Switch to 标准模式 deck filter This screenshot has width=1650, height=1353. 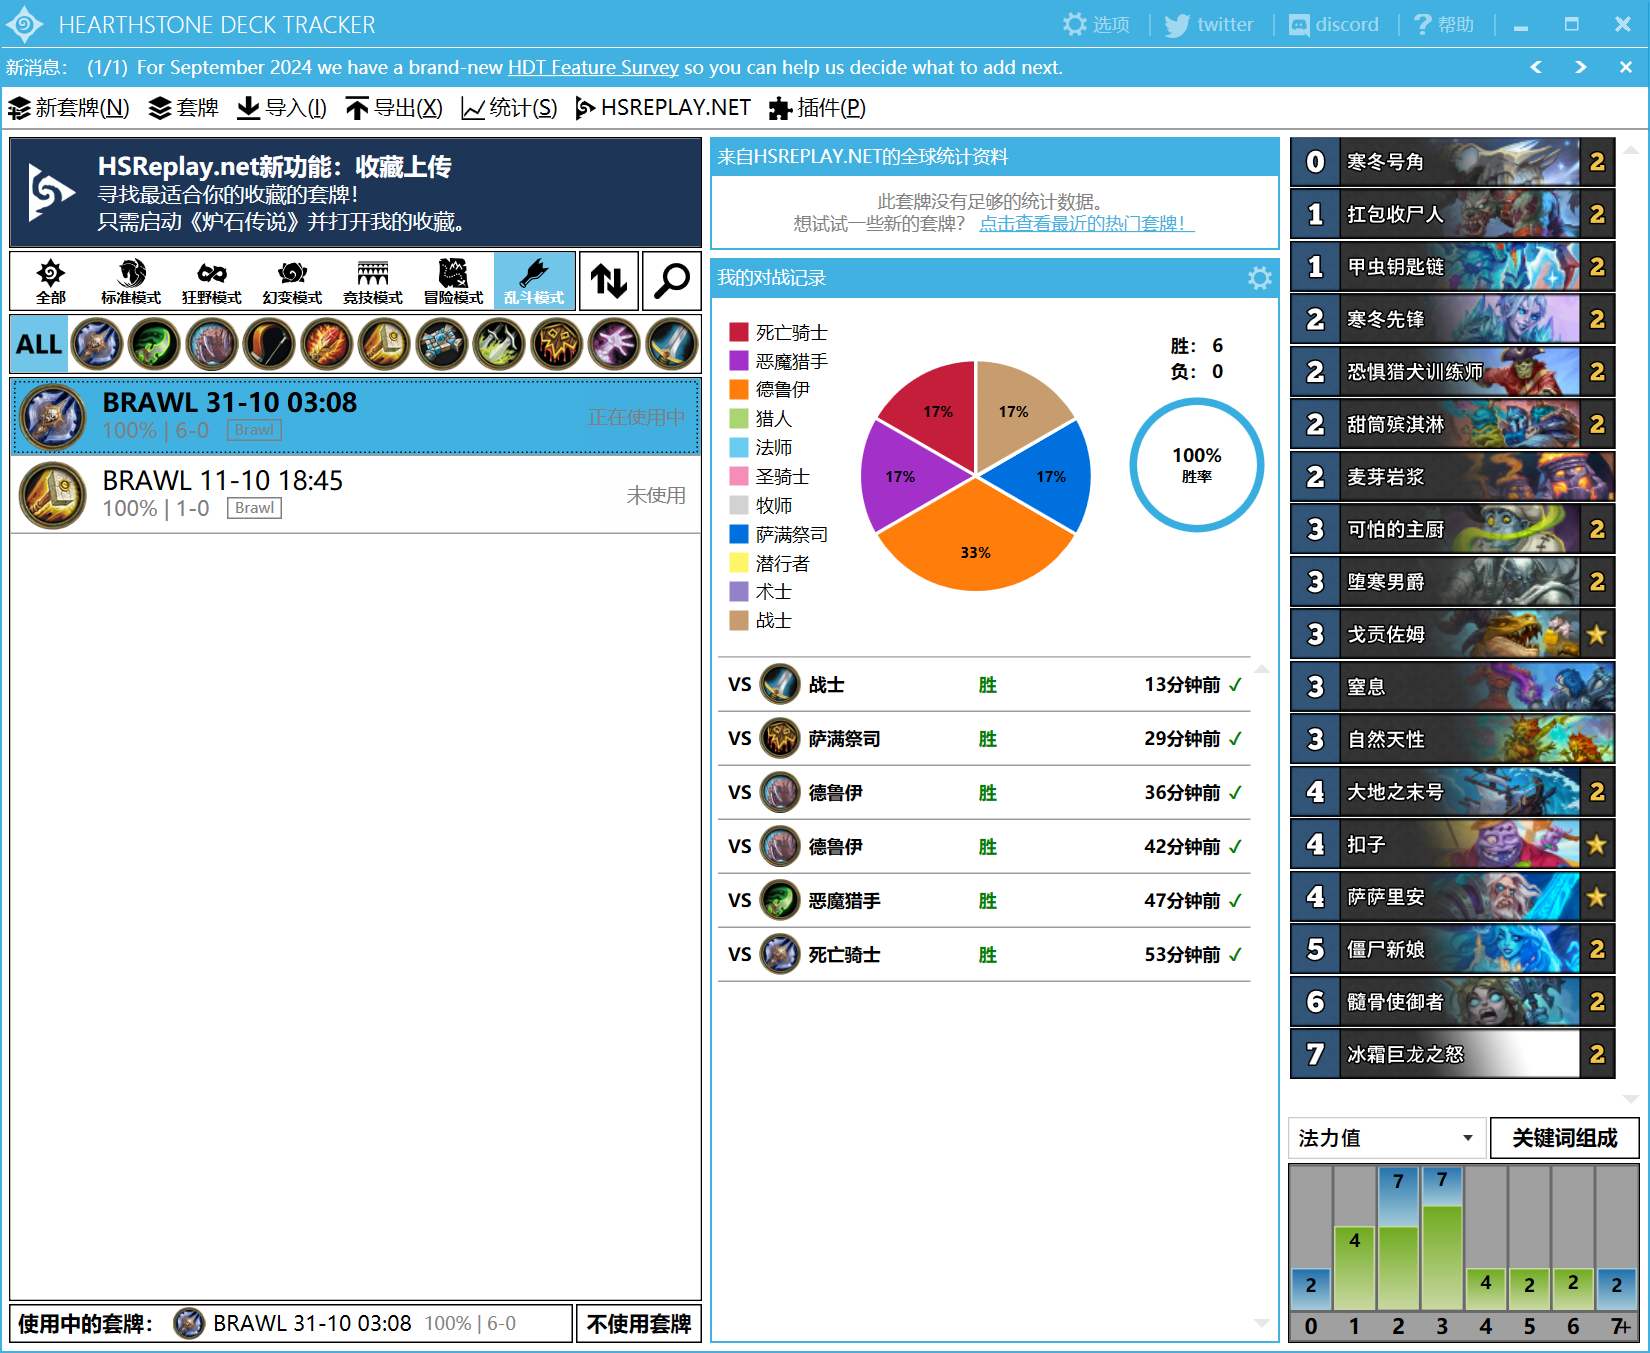tap(131, 281)
